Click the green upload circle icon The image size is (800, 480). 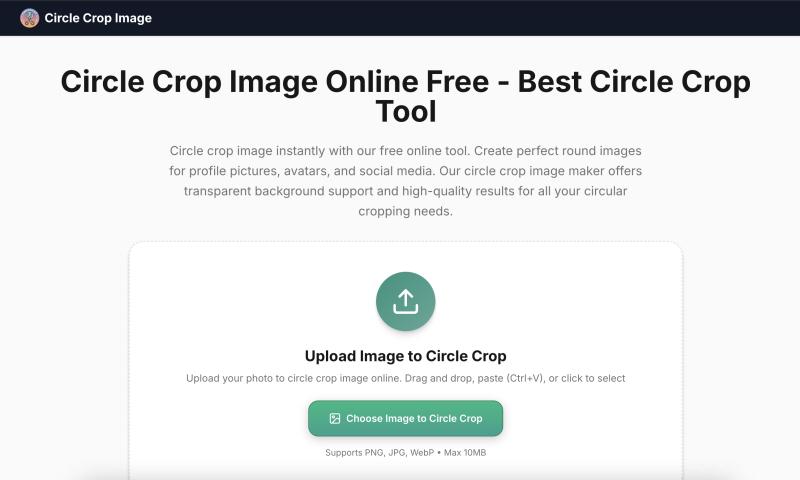pyautogui.click(x=406, y=301)
